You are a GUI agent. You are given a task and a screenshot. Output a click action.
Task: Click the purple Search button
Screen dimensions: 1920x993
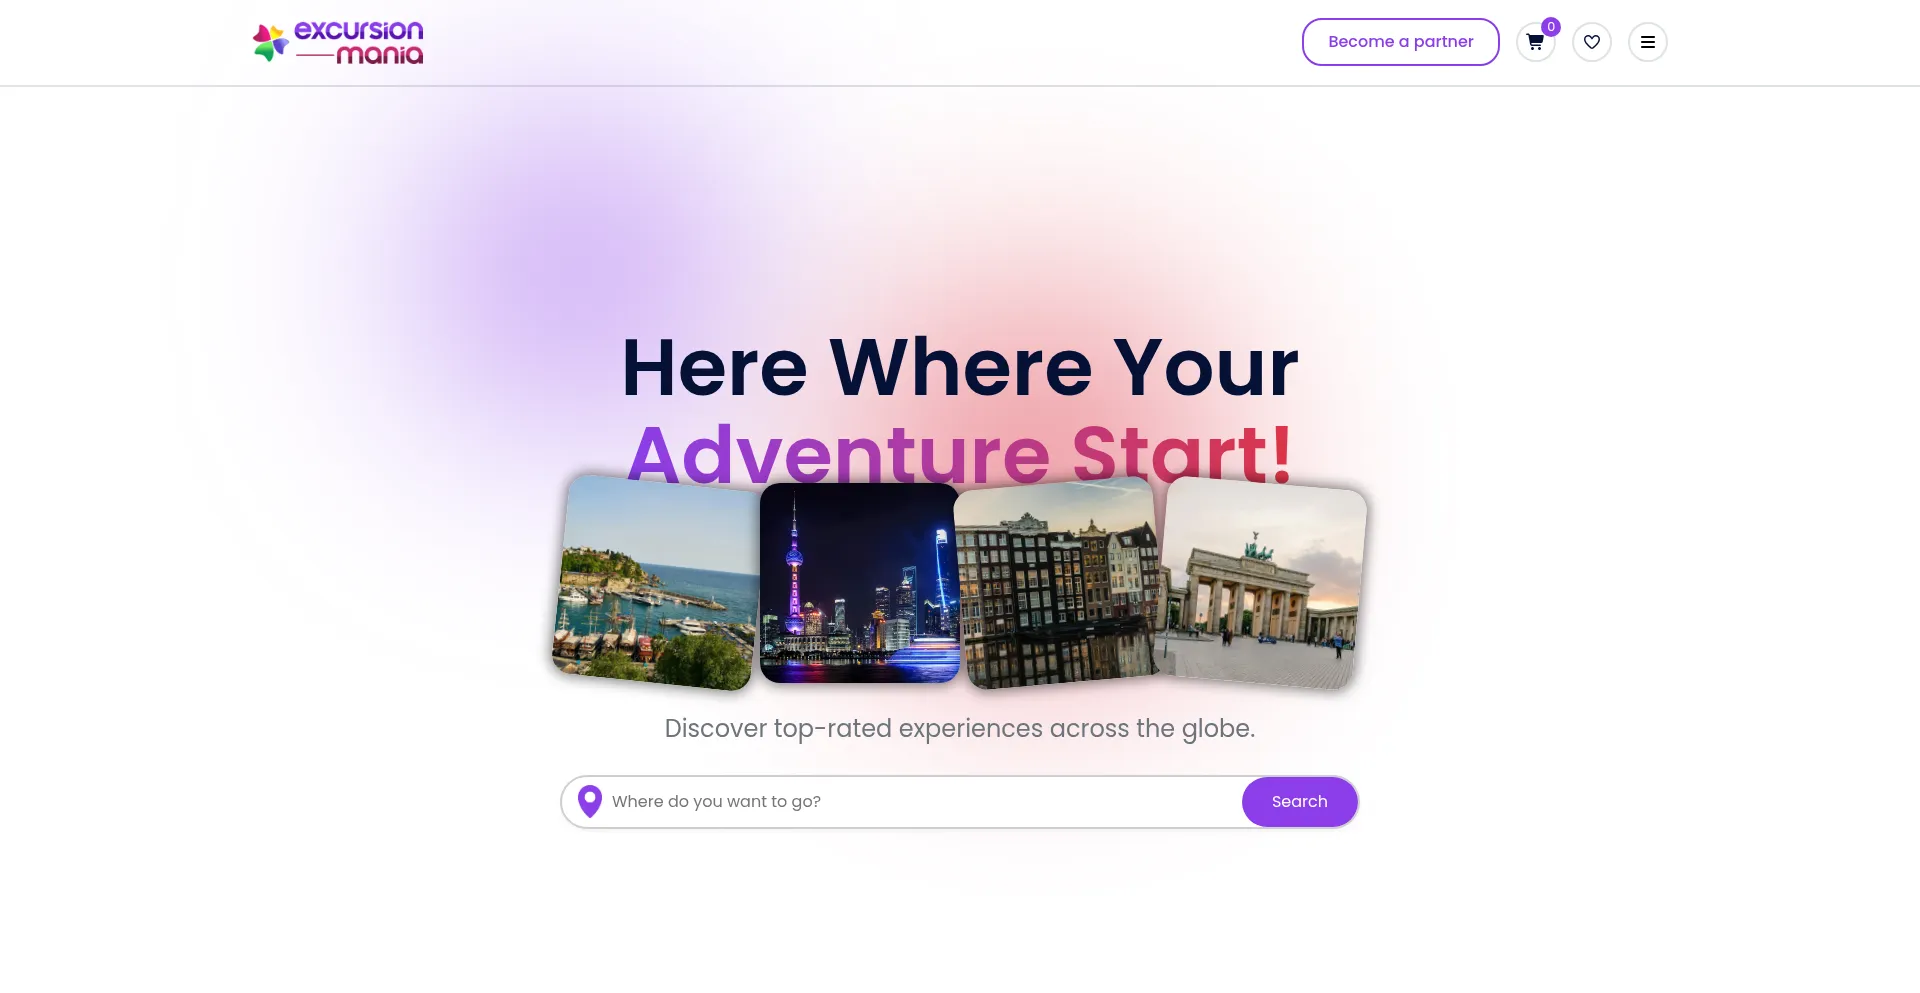pyautogui.click(x=1299, y=802)
